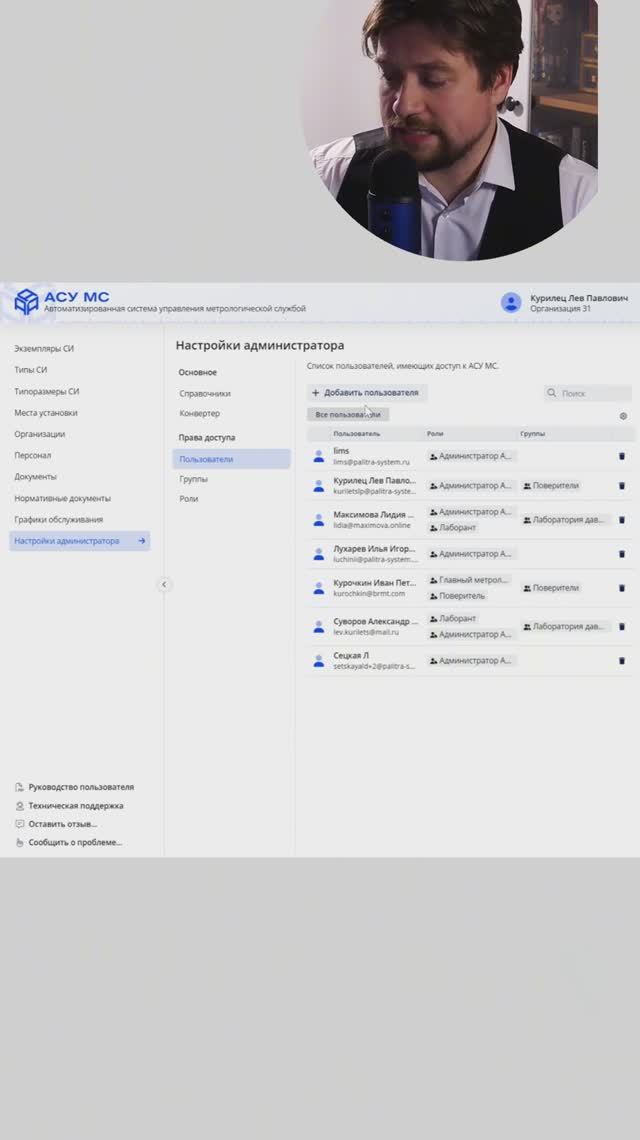Click user name Лухарев Илья Игор...
This screenshot has height=1140, width=640.
click(375, 548)
